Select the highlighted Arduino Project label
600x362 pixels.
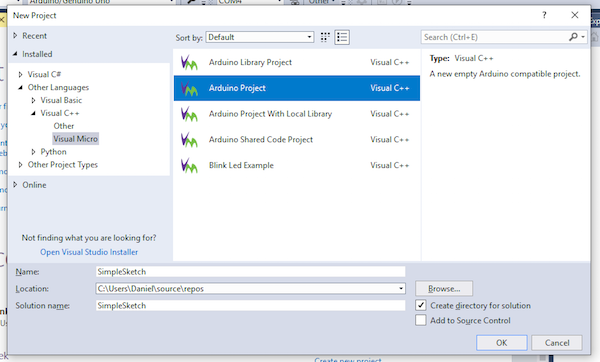(x=237, y=88)
